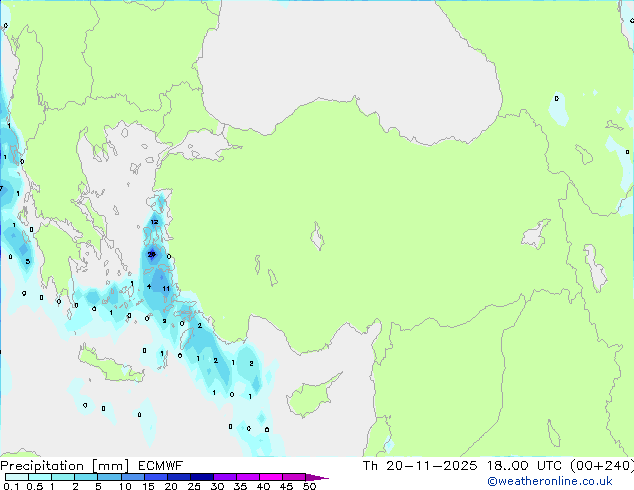Click the "Th" weekday abbreviation
634x490 pixels.
(370, 466)
